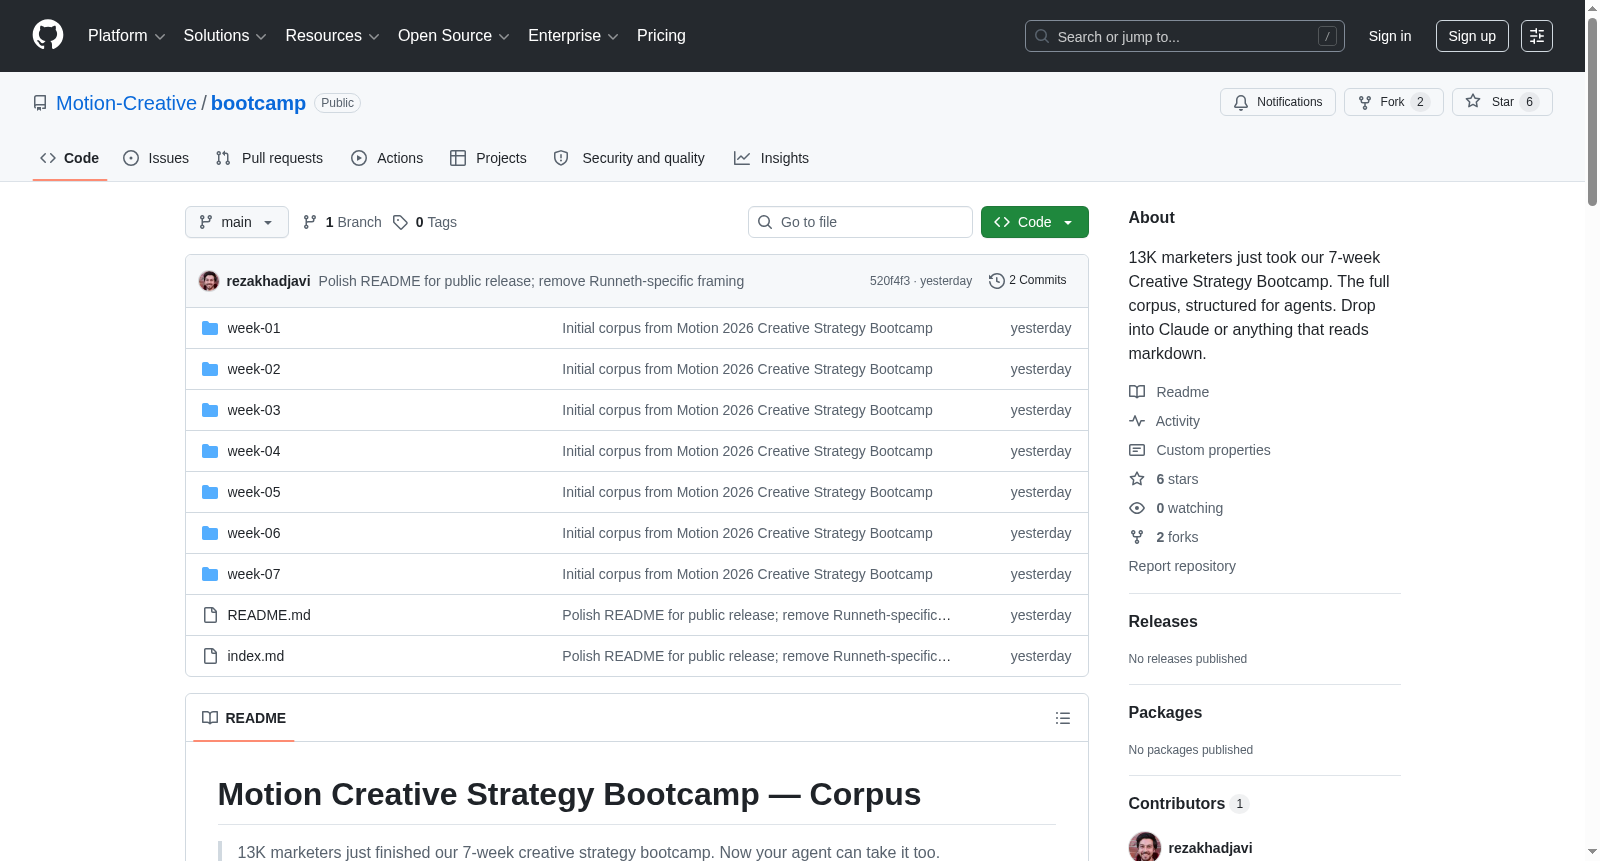Viewport: 1600px width, 861px height.
Task: Click the tag icon beside 0 Tags
Action: (x=400, y=222)
